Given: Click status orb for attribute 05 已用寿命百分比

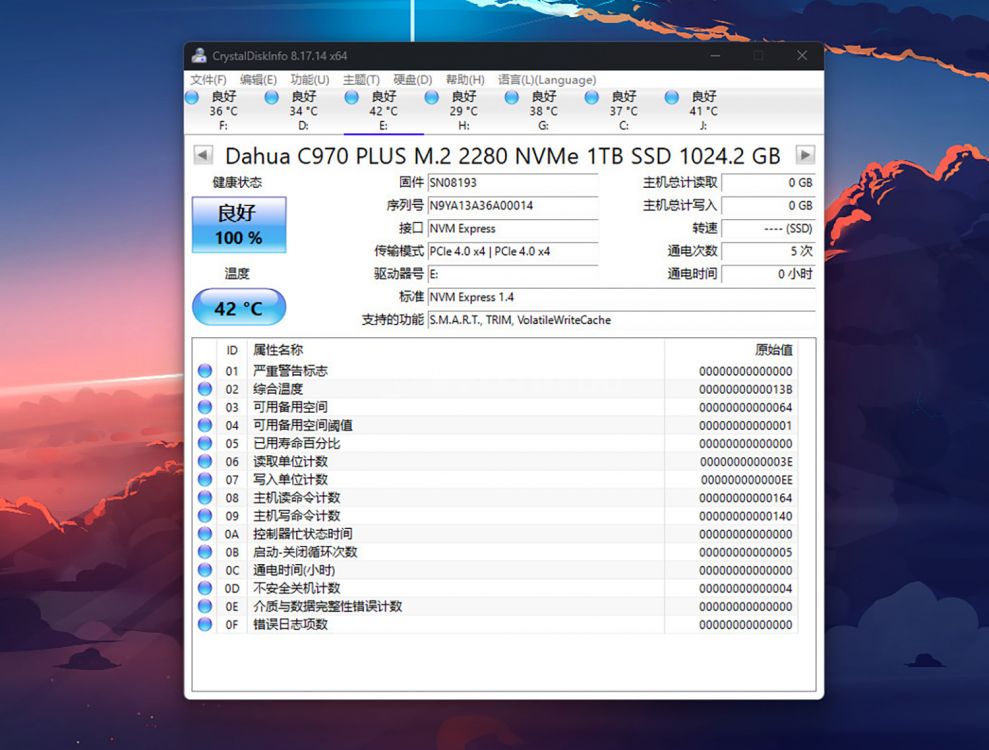Looking at the screenshot, I should 205,443.
